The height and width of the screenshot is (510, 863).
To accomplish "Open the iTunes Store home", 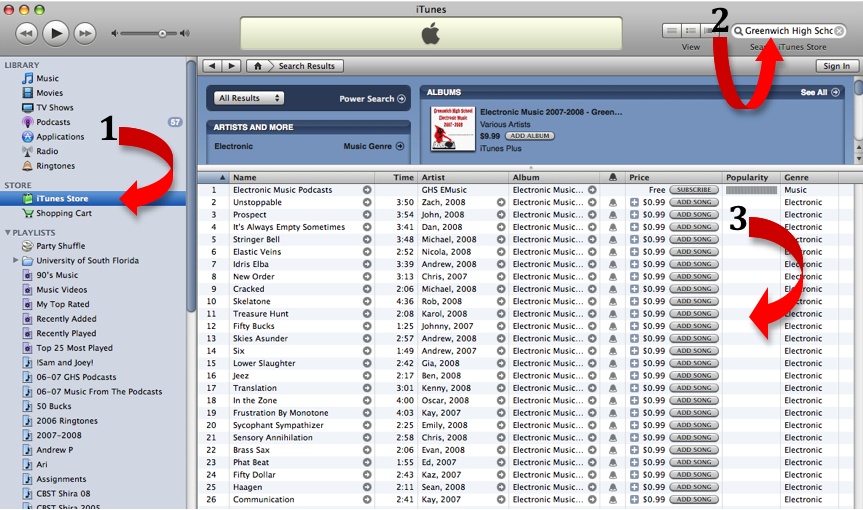I will pyautogui.click(x=258, y=66).
